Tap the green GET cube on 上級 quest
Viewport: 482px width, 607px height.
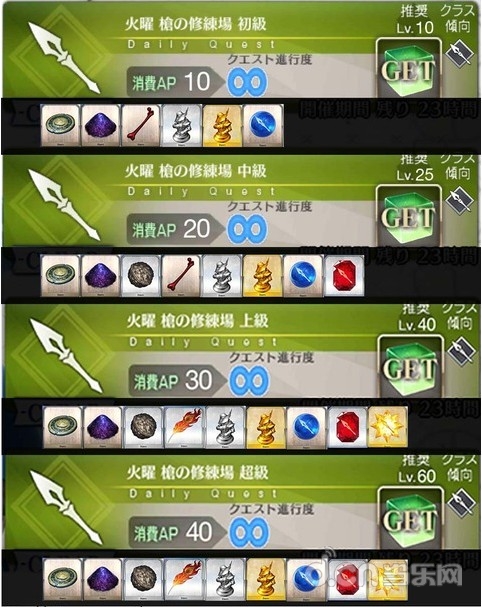point(410,366)
